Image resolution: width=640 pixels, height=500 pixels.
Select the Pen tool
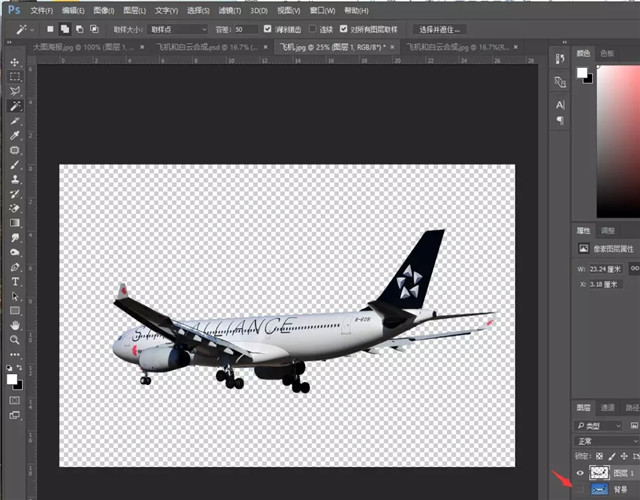(x=15, y=267)
